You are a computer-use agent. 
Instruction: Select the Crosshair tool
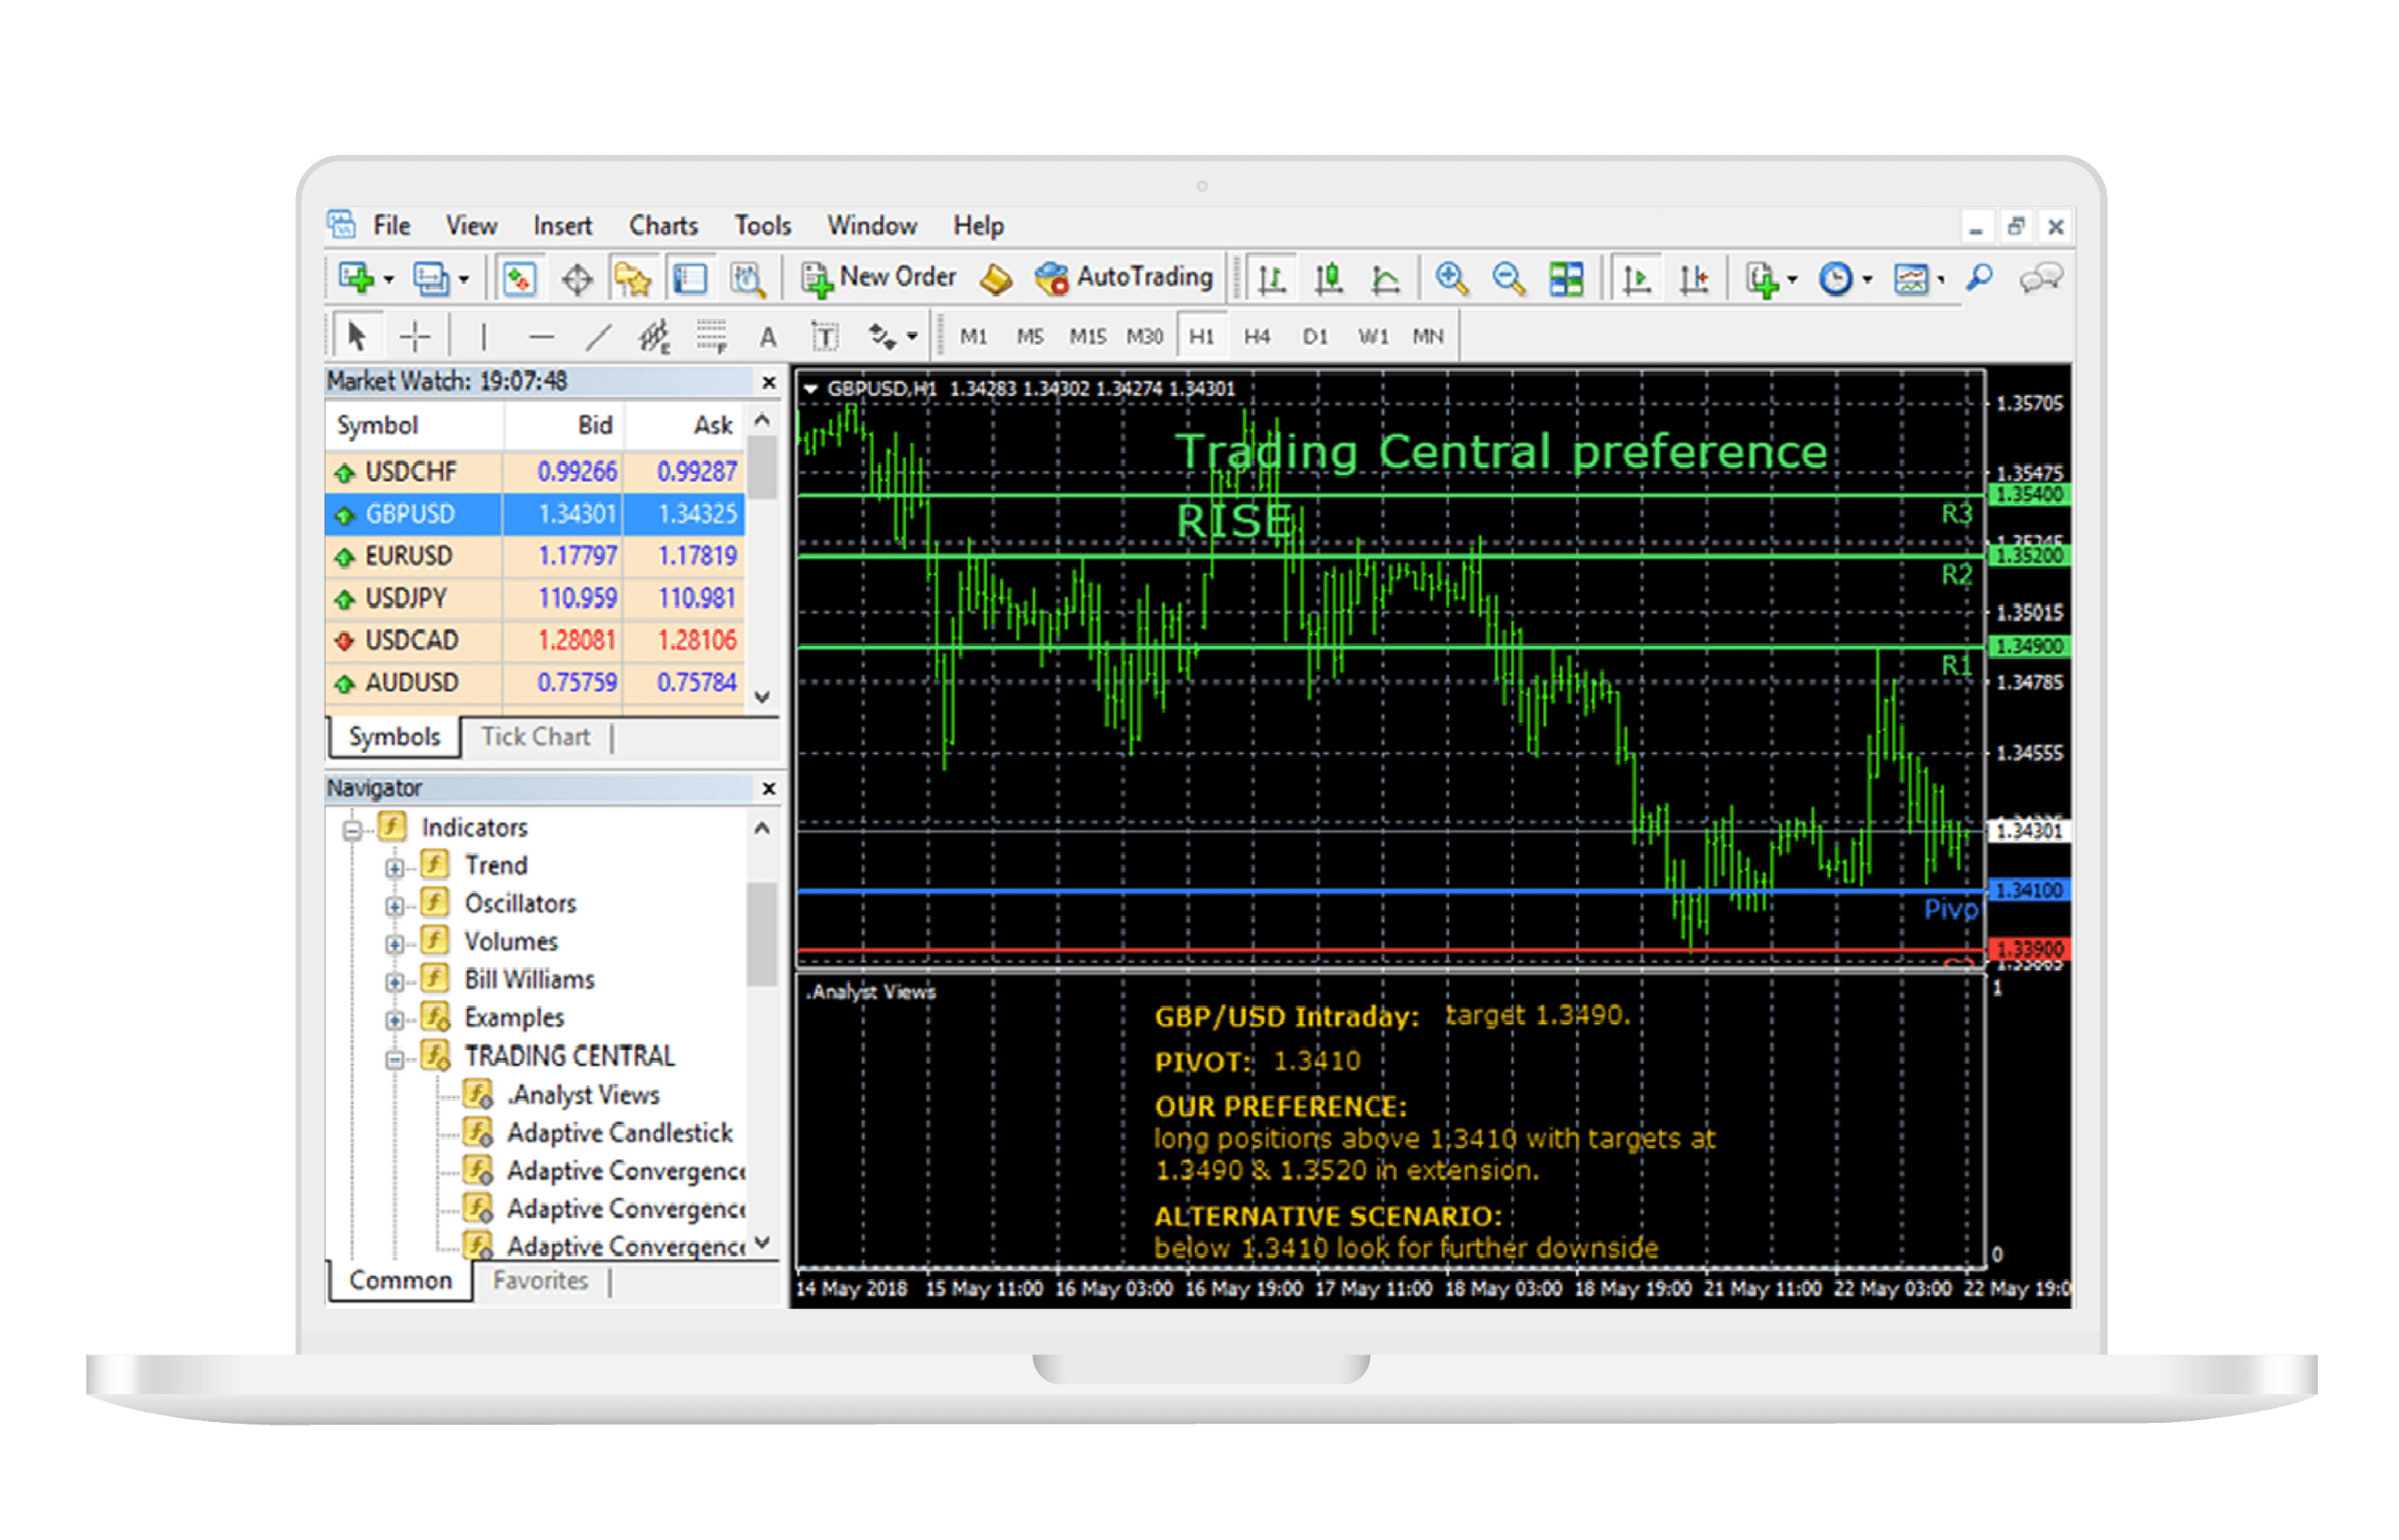click(413, 337)
